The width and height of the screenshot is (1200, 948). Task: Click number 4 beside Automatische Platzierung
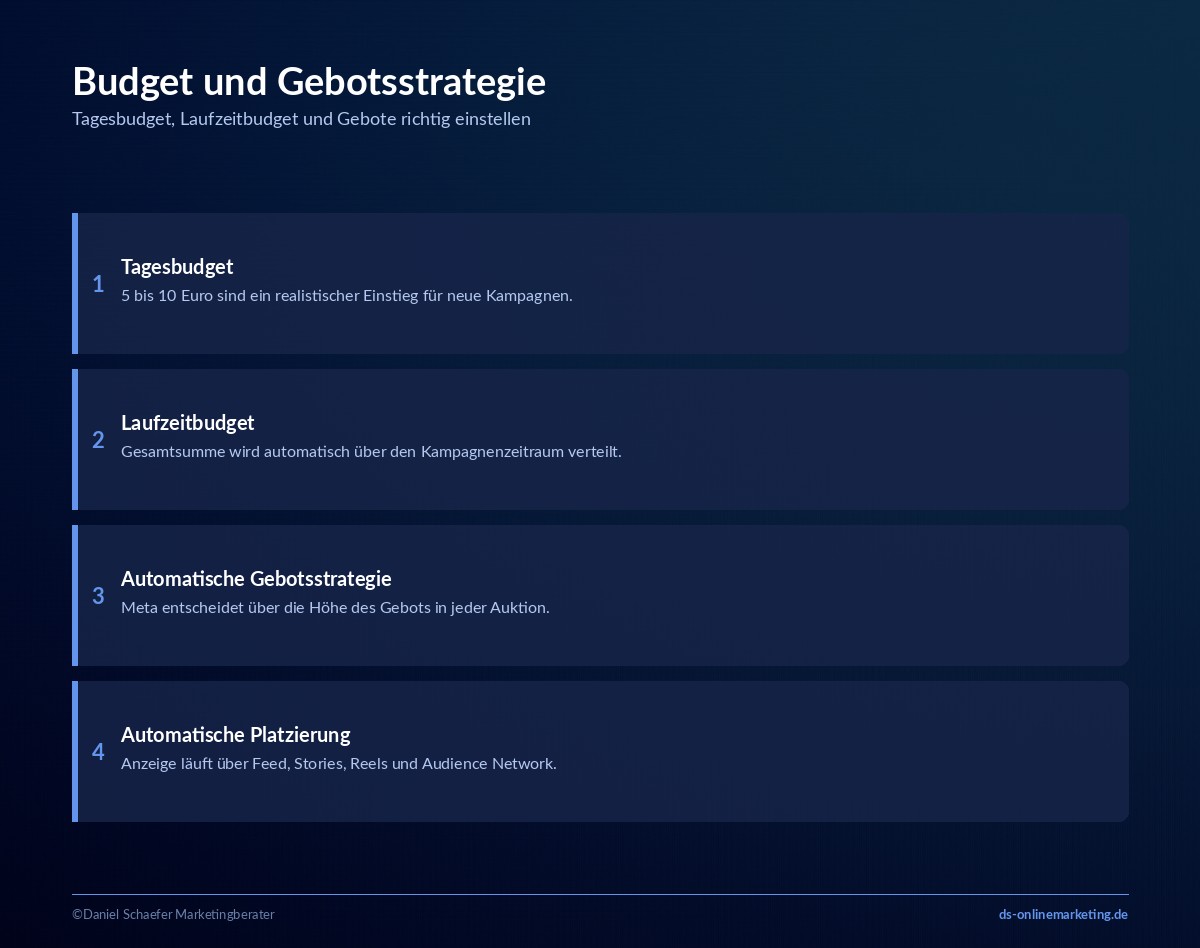pos(98,752)
